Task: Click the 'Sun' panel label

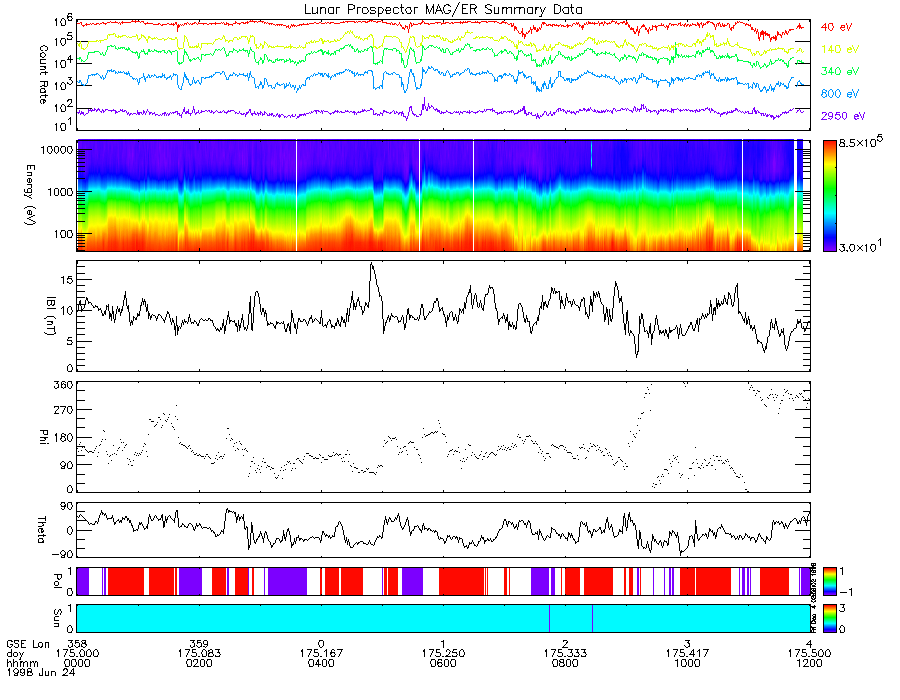Action: (57, 617)
